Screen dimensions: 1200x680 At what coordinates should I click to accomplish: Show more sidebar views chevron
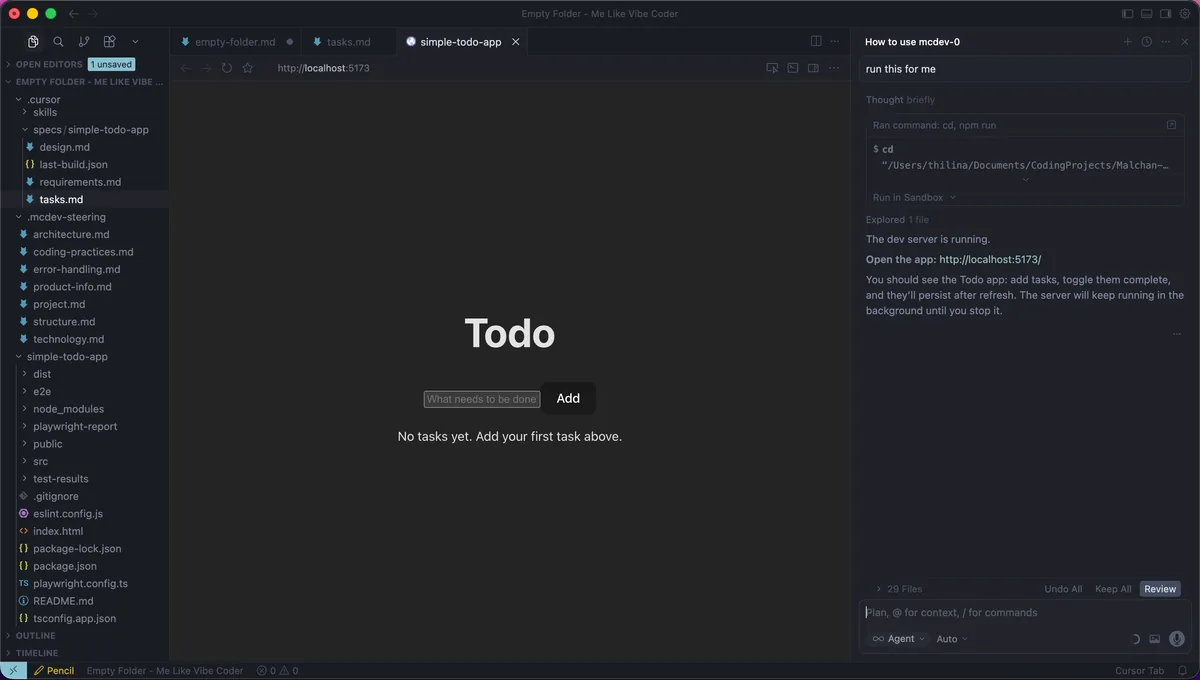135,42
